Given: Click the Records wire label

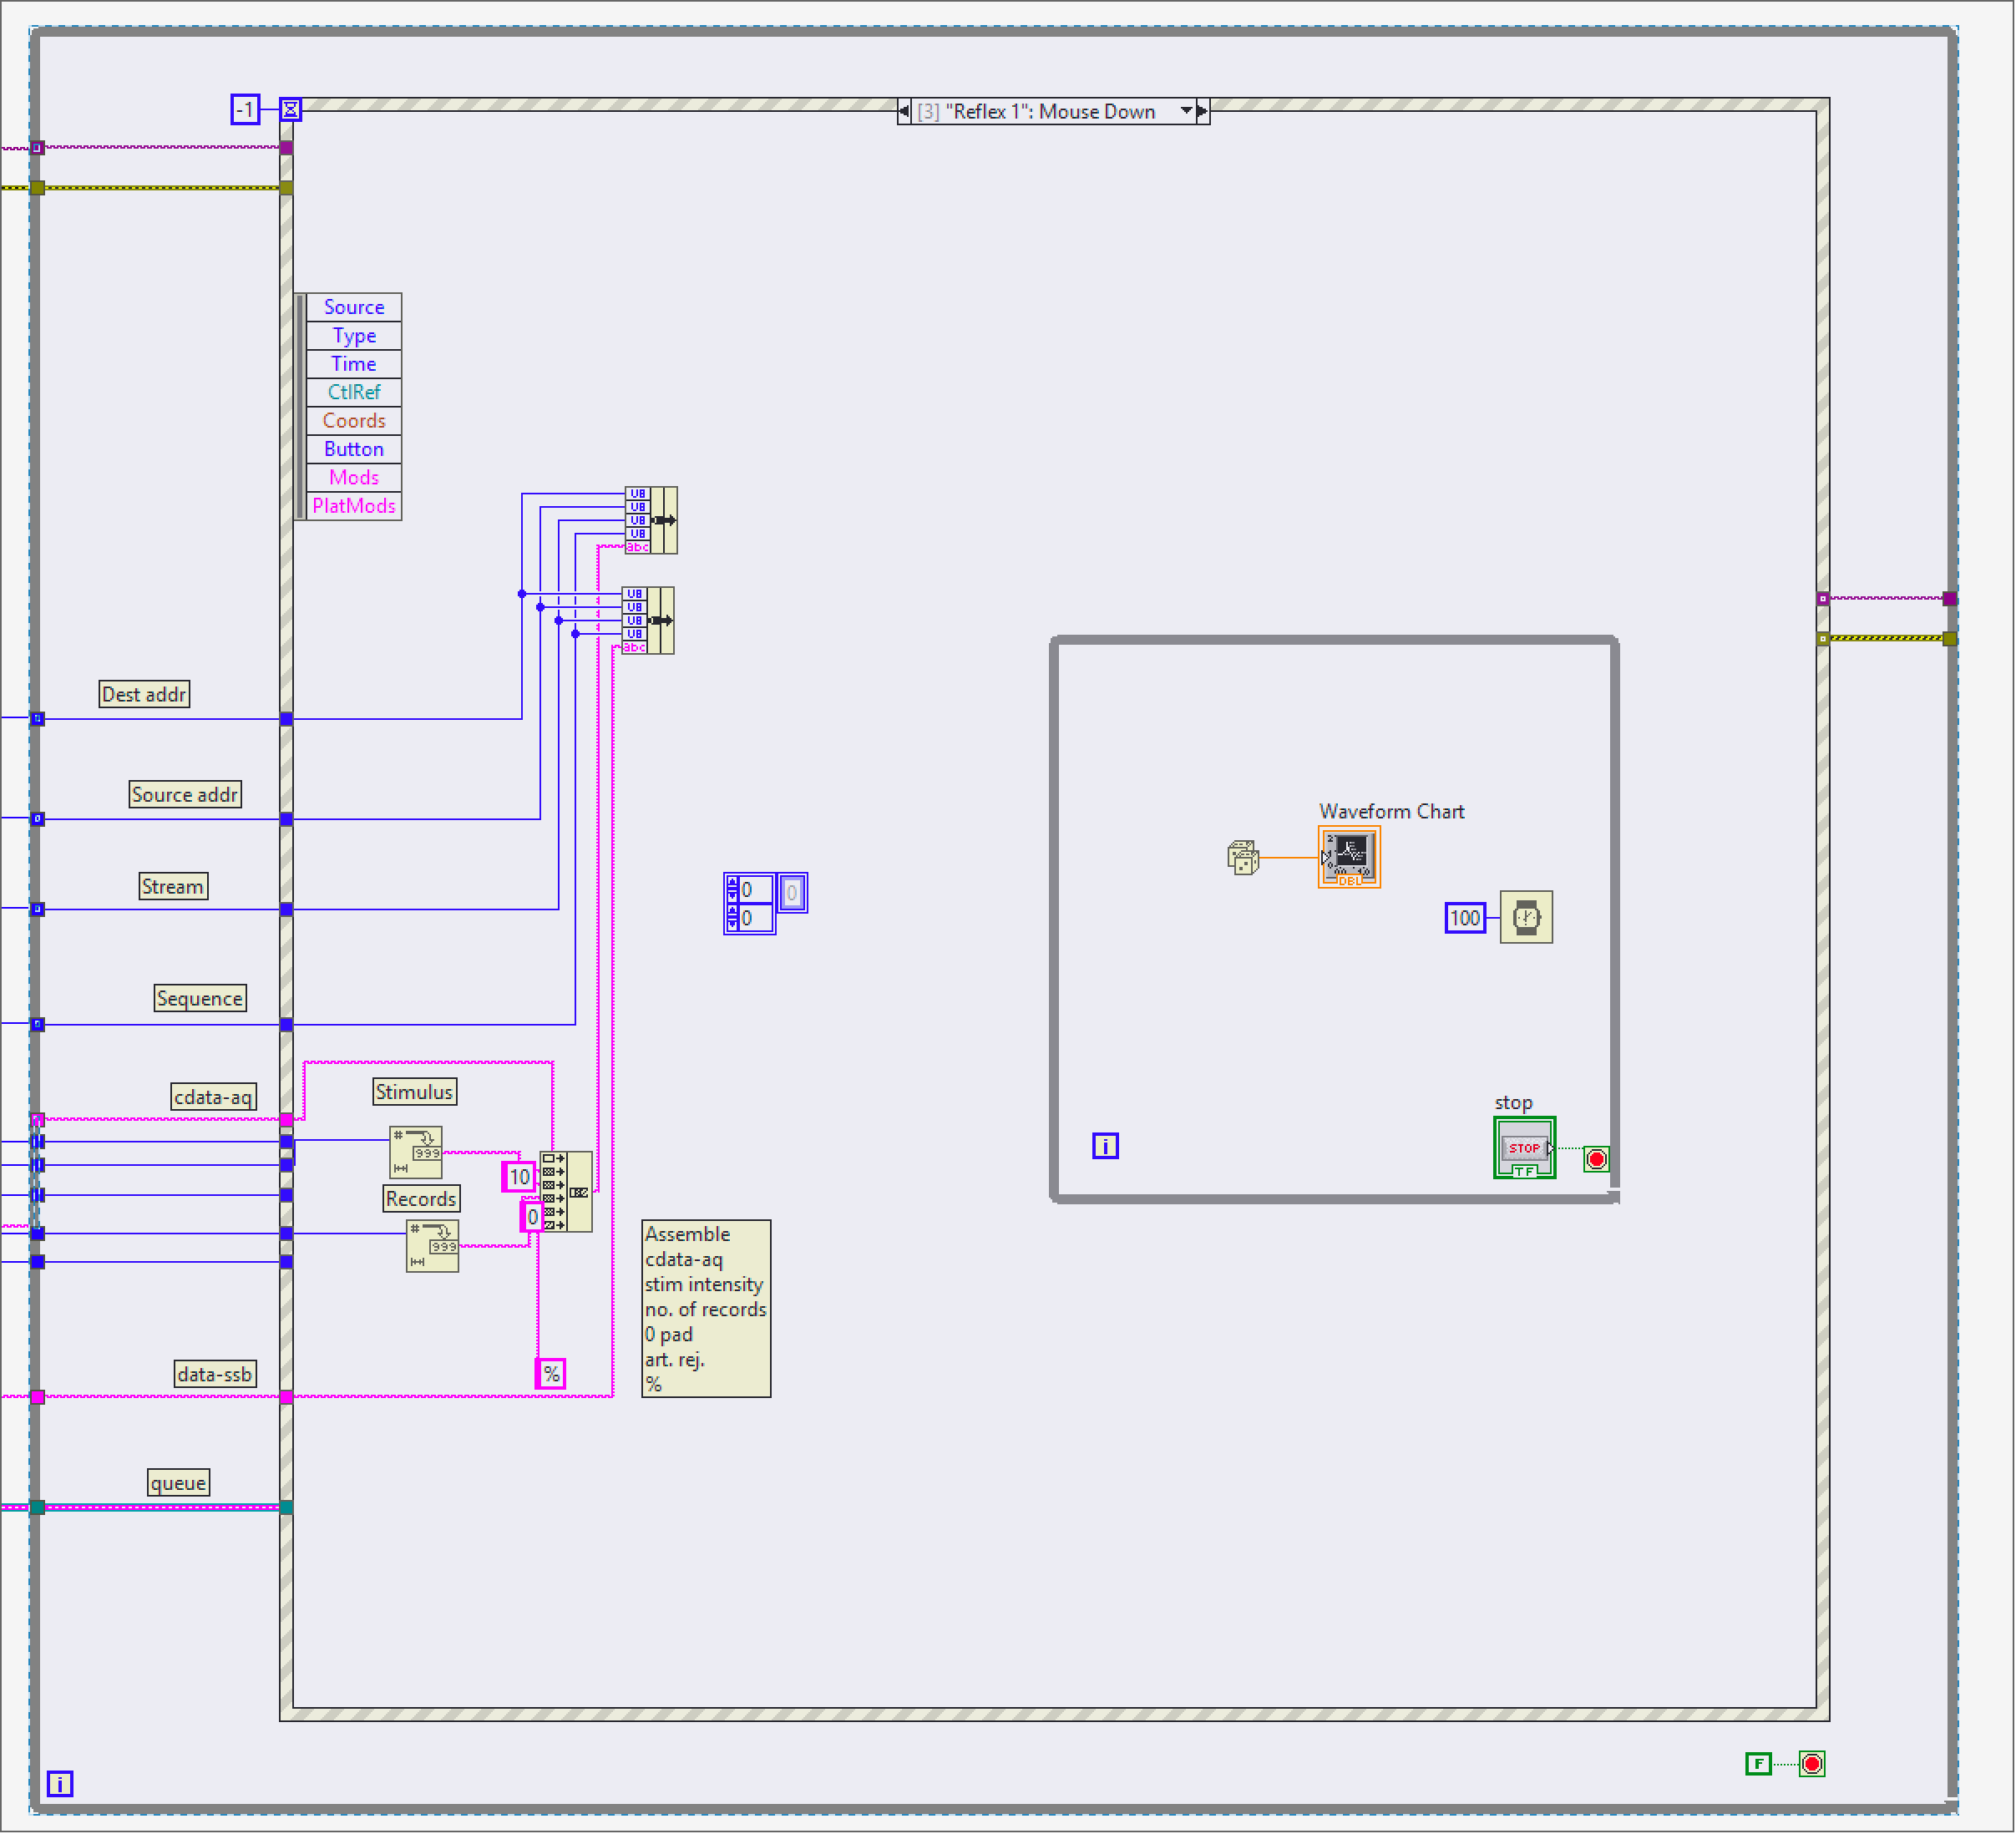Looking at the screenshot, I should click(421, 1199).
